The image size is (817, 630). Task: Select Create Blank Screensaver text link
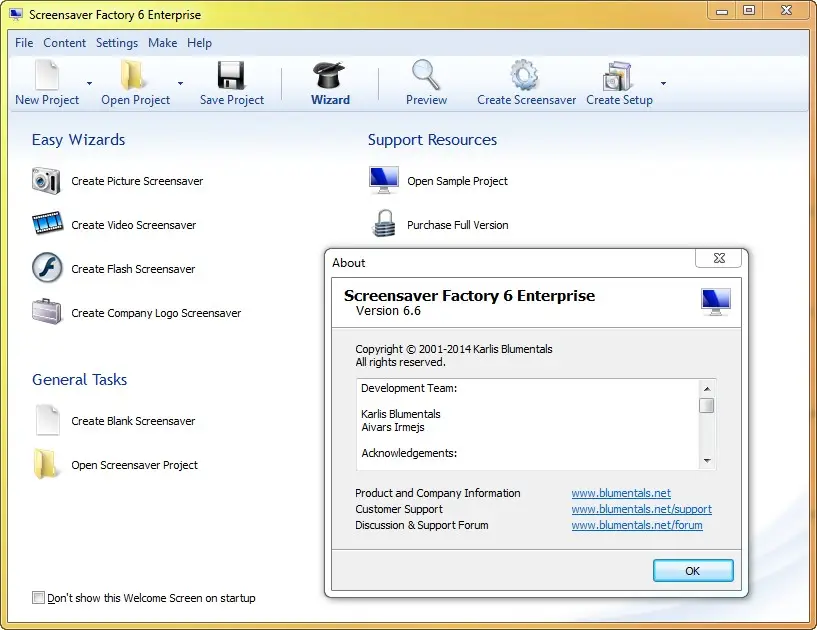(133, 421)
